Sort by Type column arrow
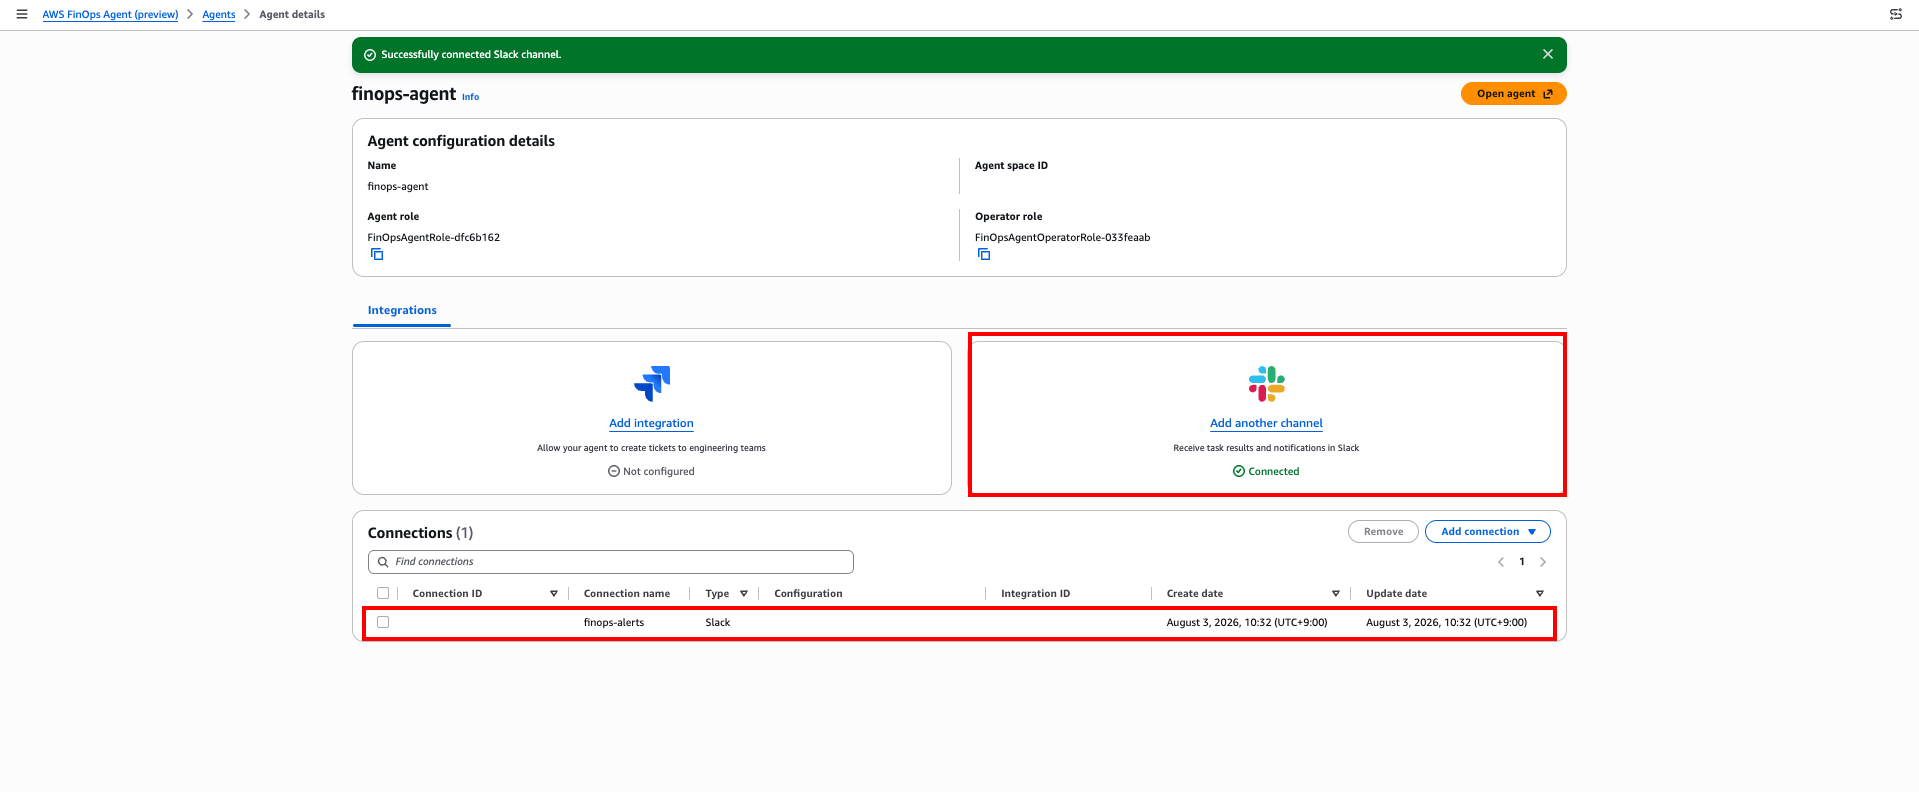 pyautogui.click(x=744, y=594)
